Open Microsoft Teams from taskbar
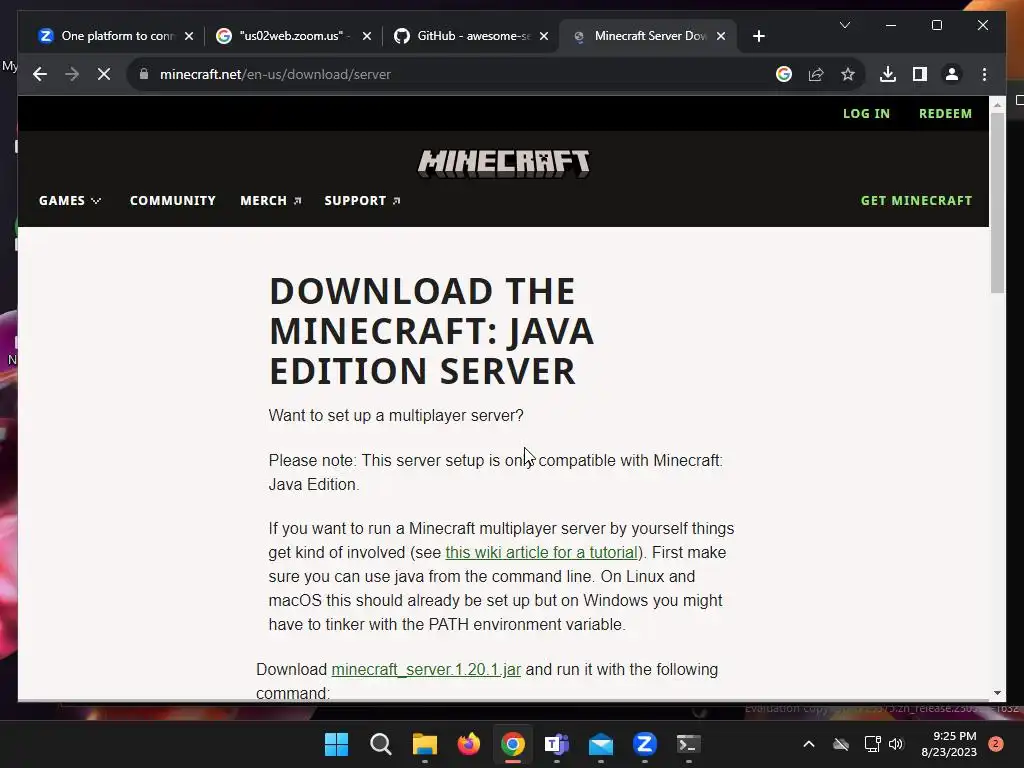 point(556,744)
